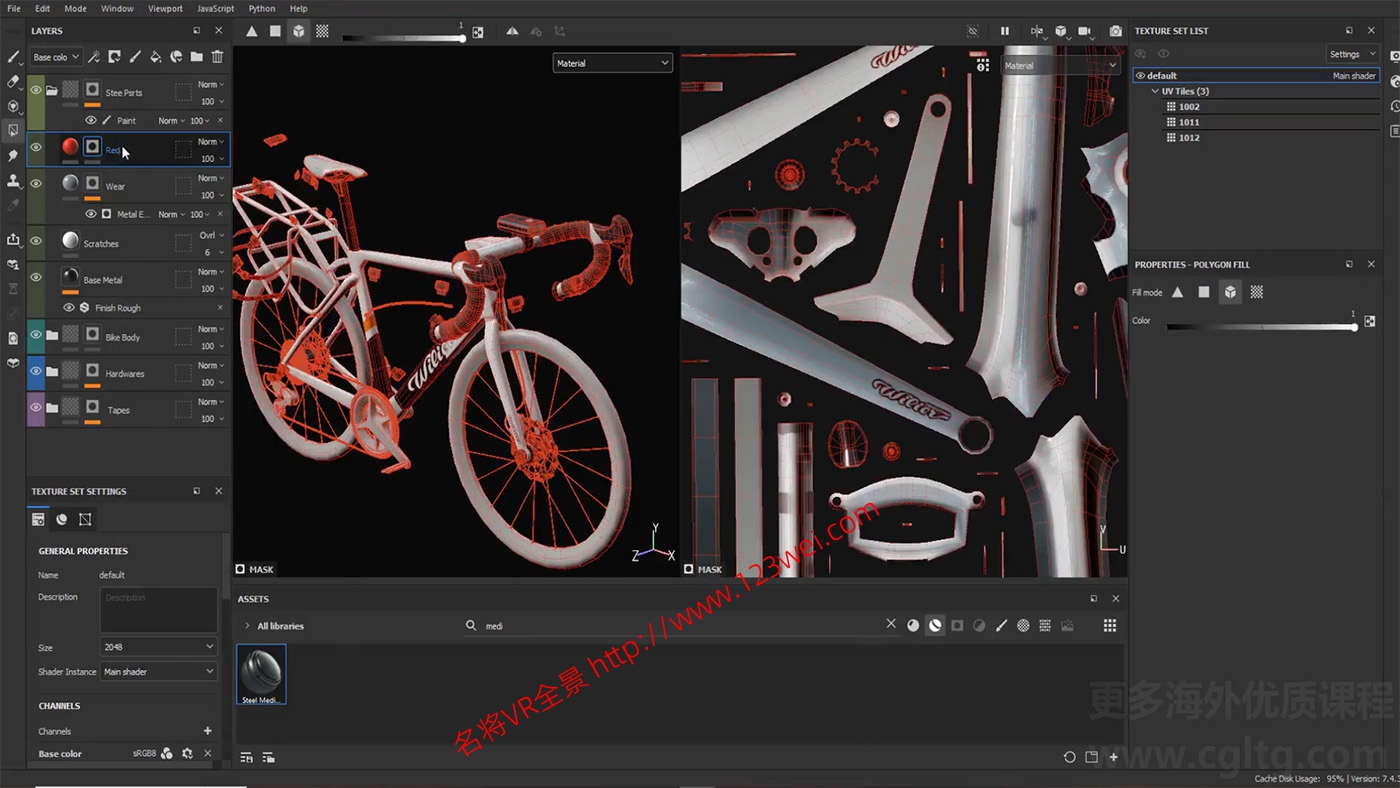Select the Paint brush tool
The width and height of the screenshot is (1400, 788).
pos(13,57)
